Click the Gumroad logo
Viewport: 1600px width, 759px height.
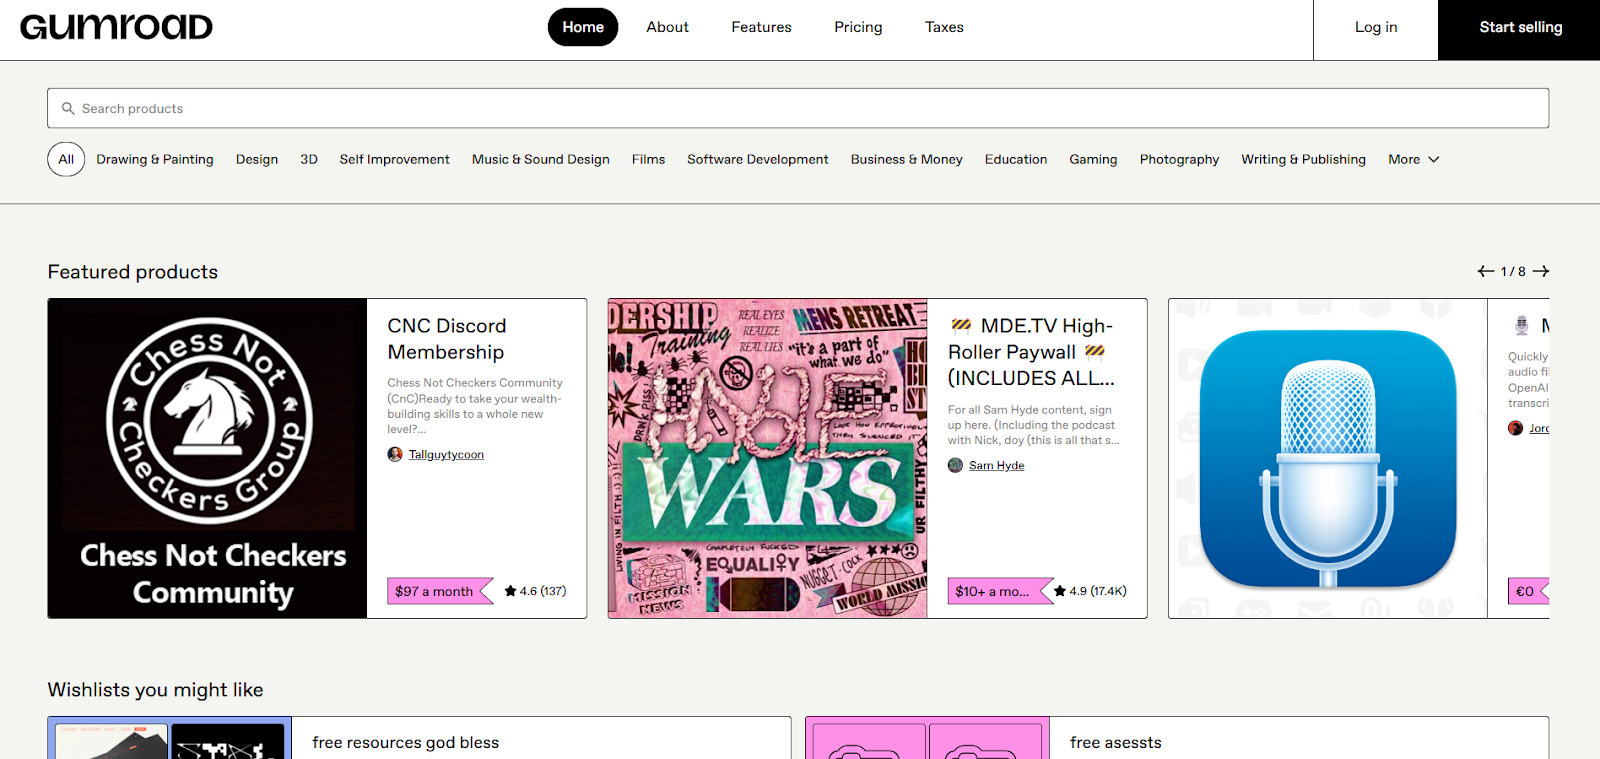(116, 27)
